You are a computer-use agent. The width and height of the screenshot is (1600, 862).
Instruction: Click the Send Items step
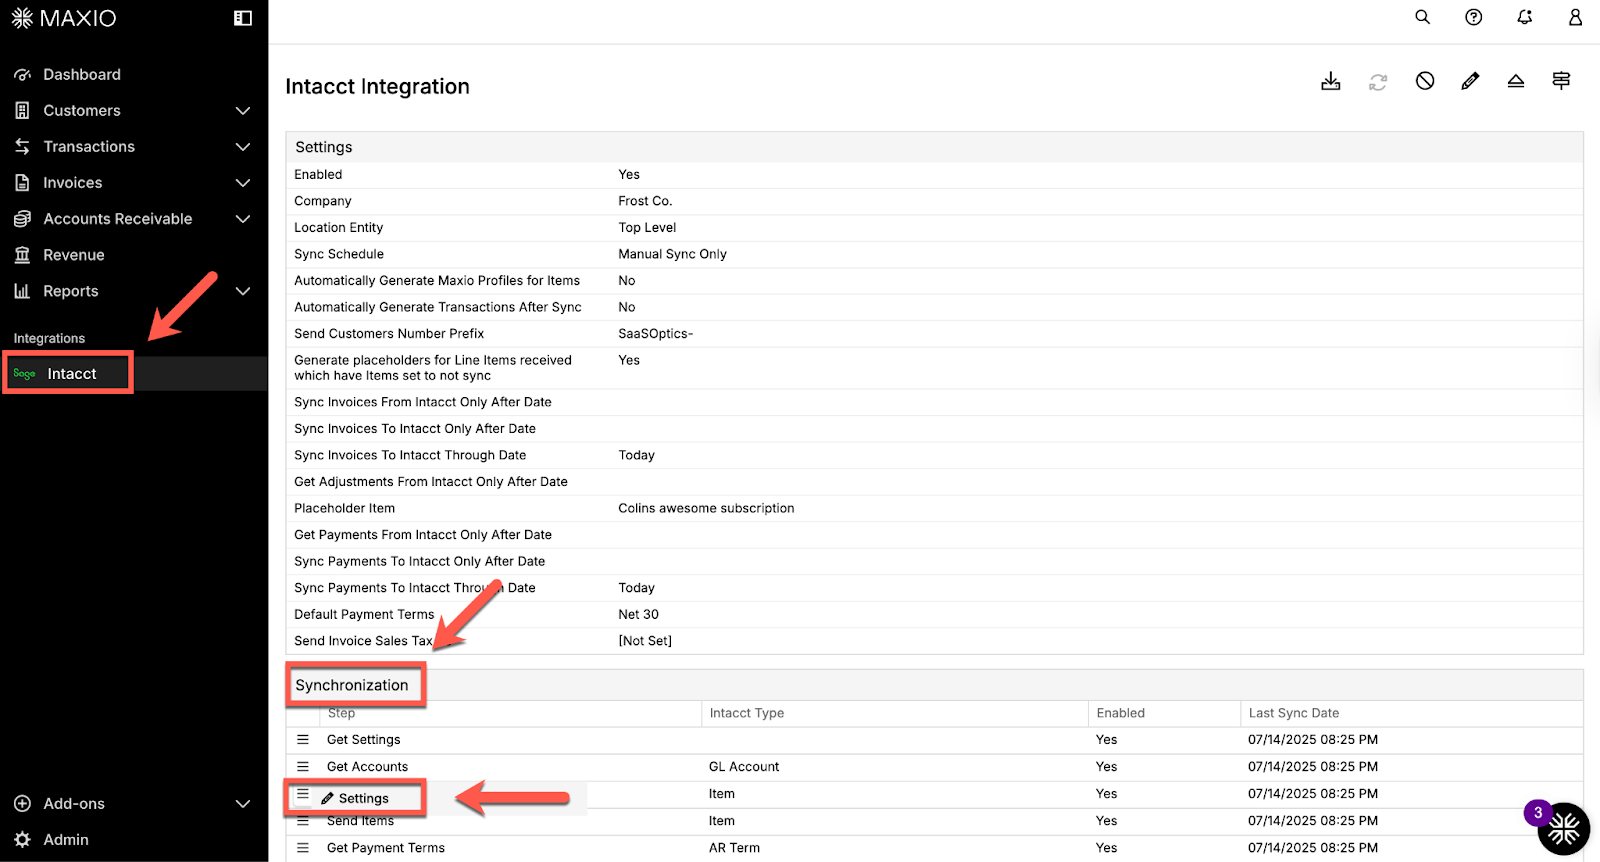(x=360, y=821)
